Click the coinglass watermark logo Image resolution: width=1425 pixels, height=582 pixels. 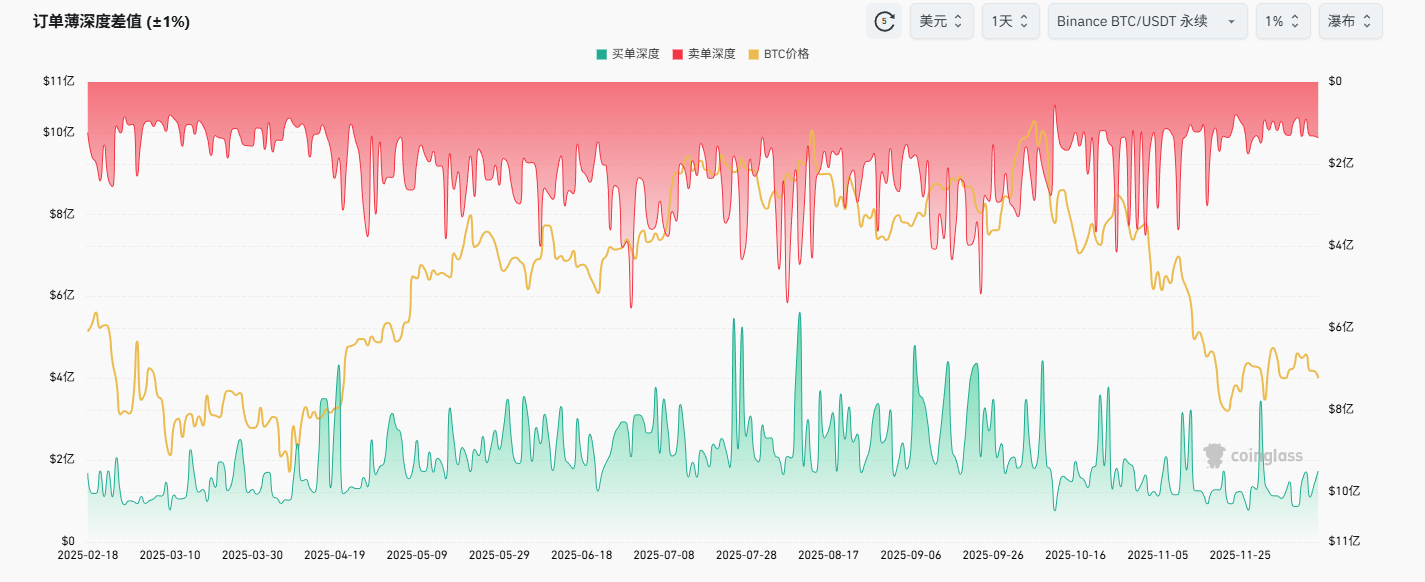[x=1253, y=456]
